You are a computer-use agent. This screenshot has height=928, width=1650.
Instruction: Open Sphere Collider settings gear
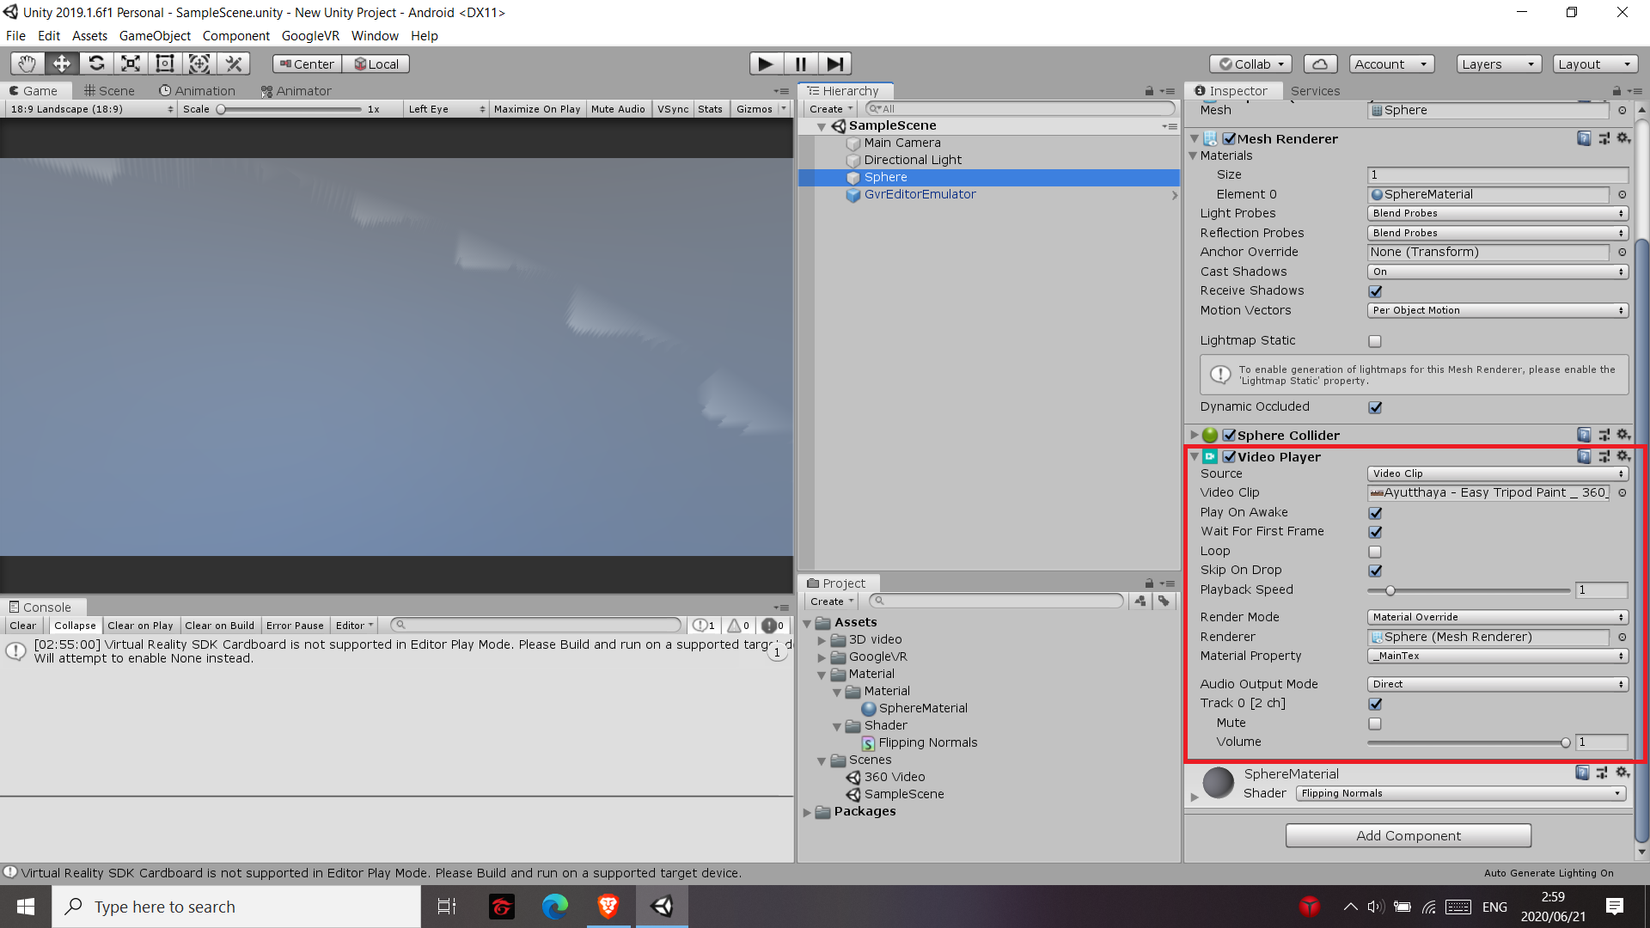[1623, 435]
